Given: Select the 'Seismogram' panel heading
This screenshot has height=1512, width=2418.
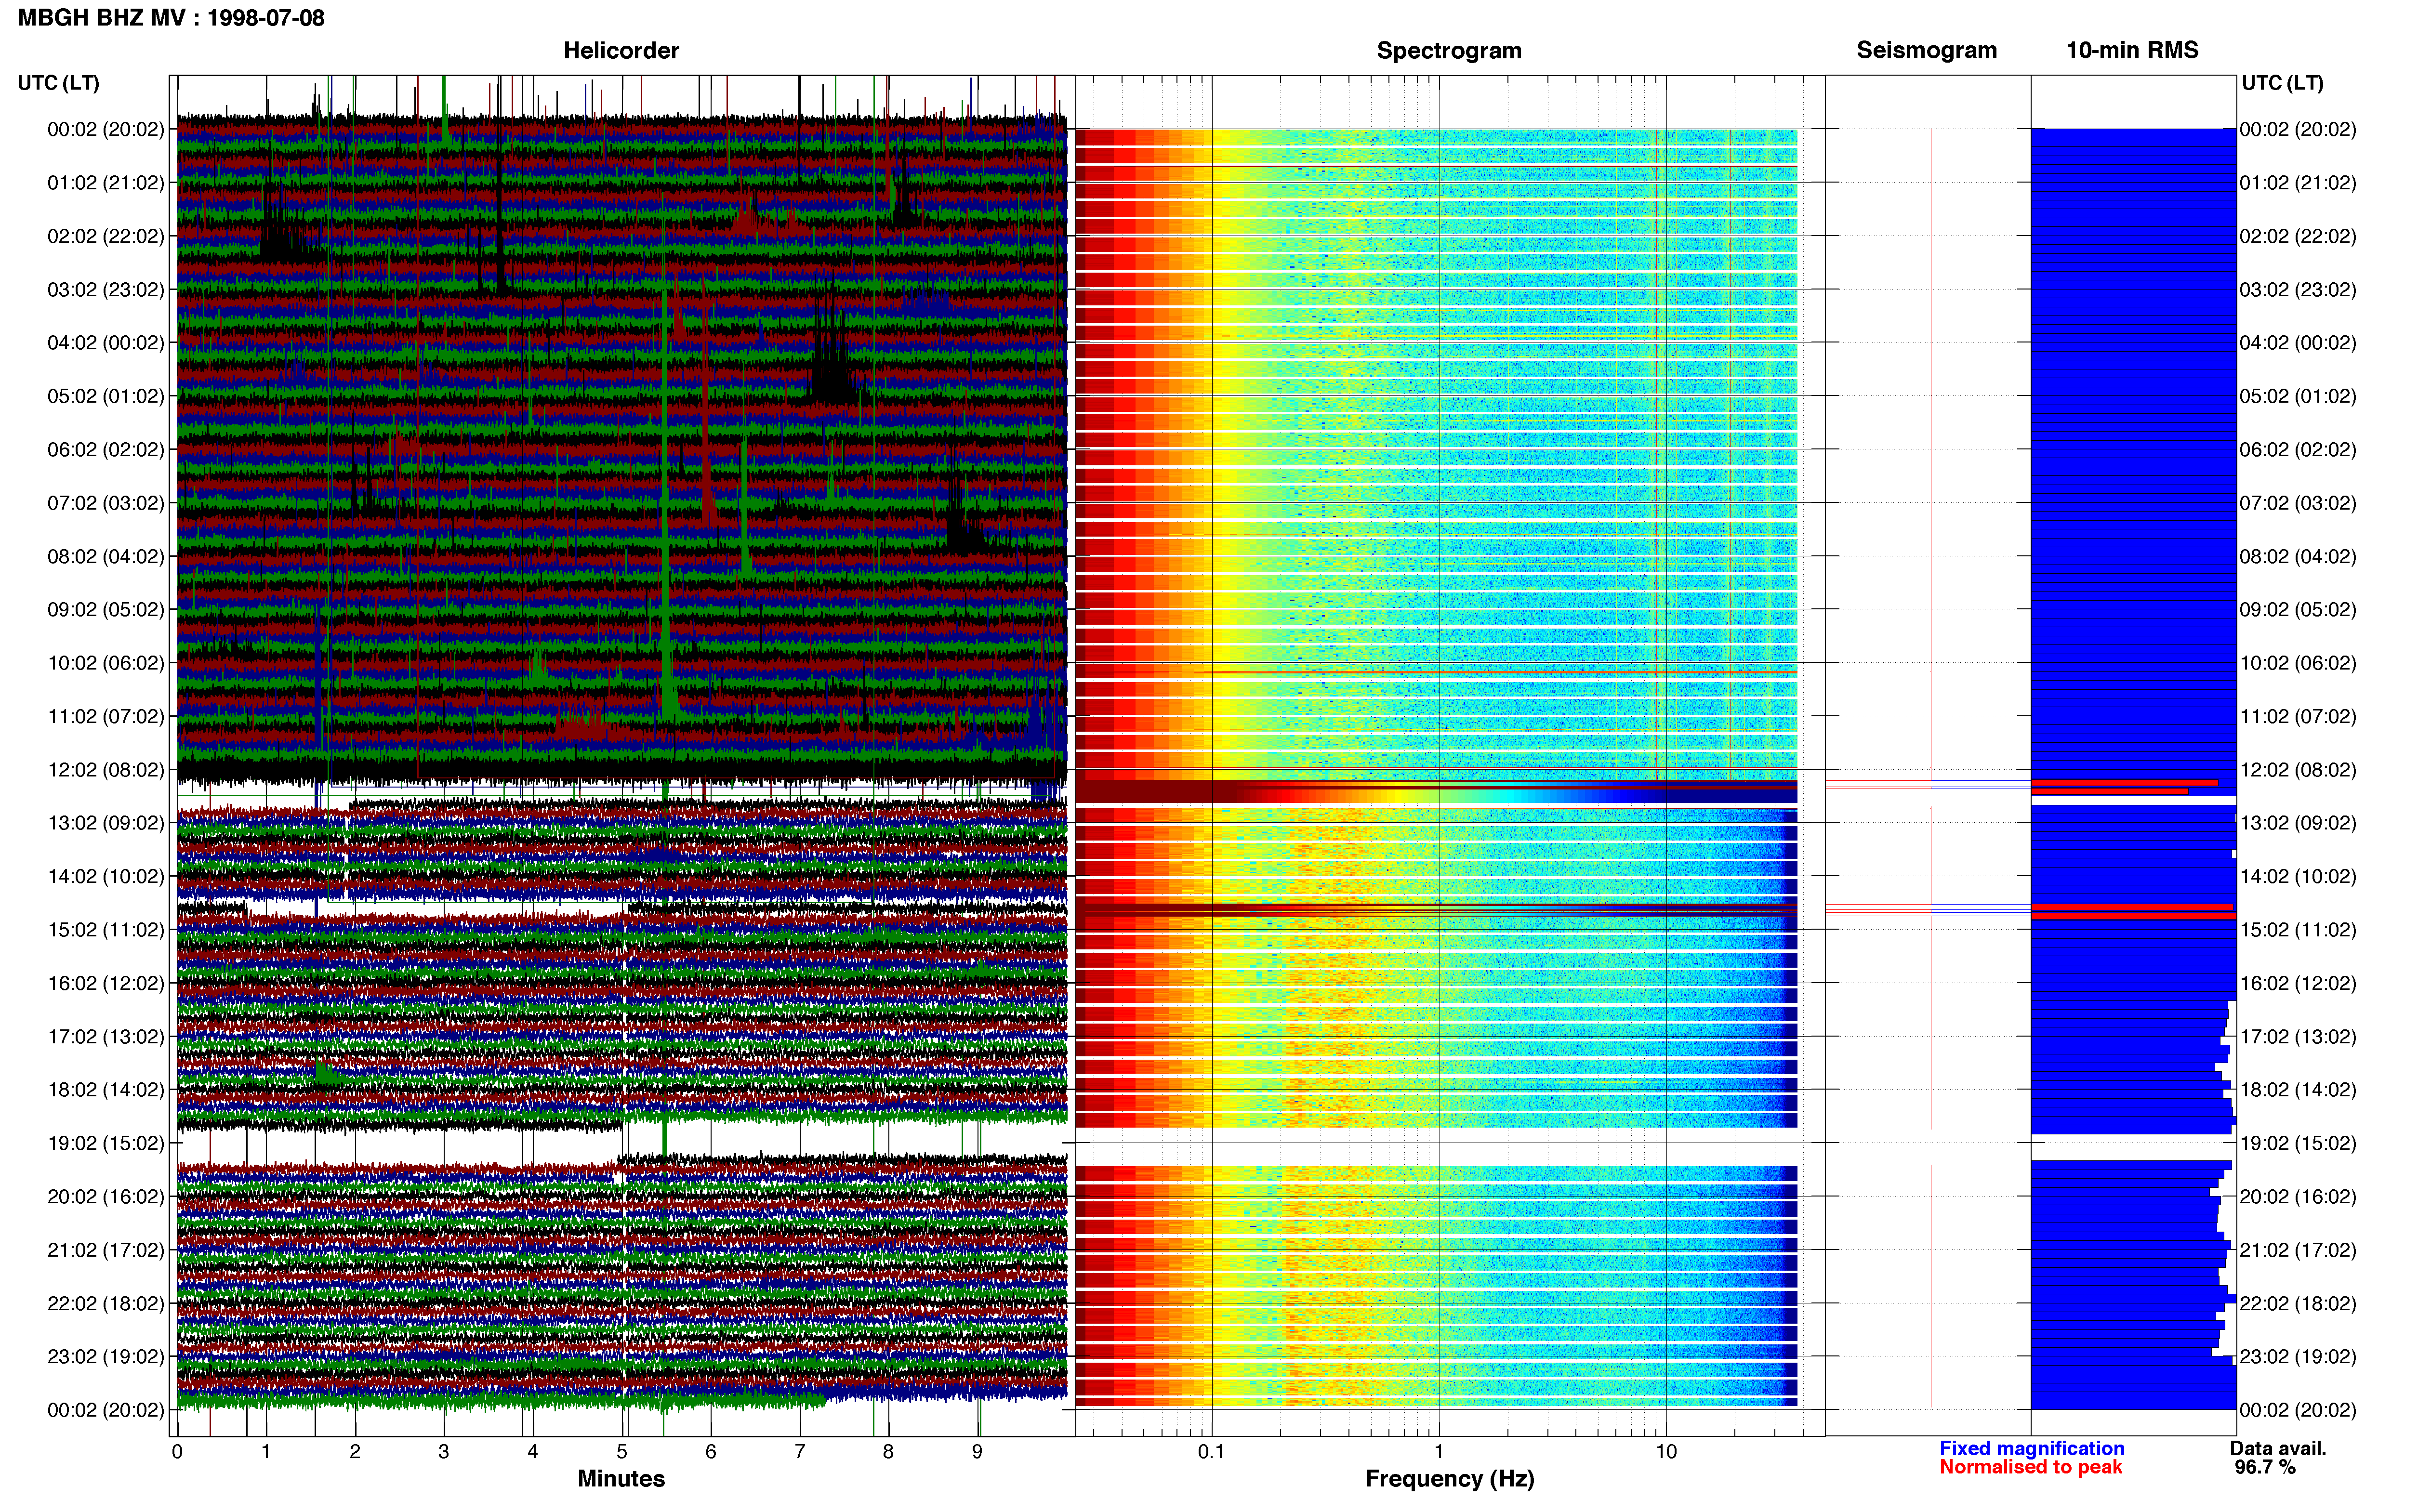Looking at the screenshot, I should coord(1926,50).
